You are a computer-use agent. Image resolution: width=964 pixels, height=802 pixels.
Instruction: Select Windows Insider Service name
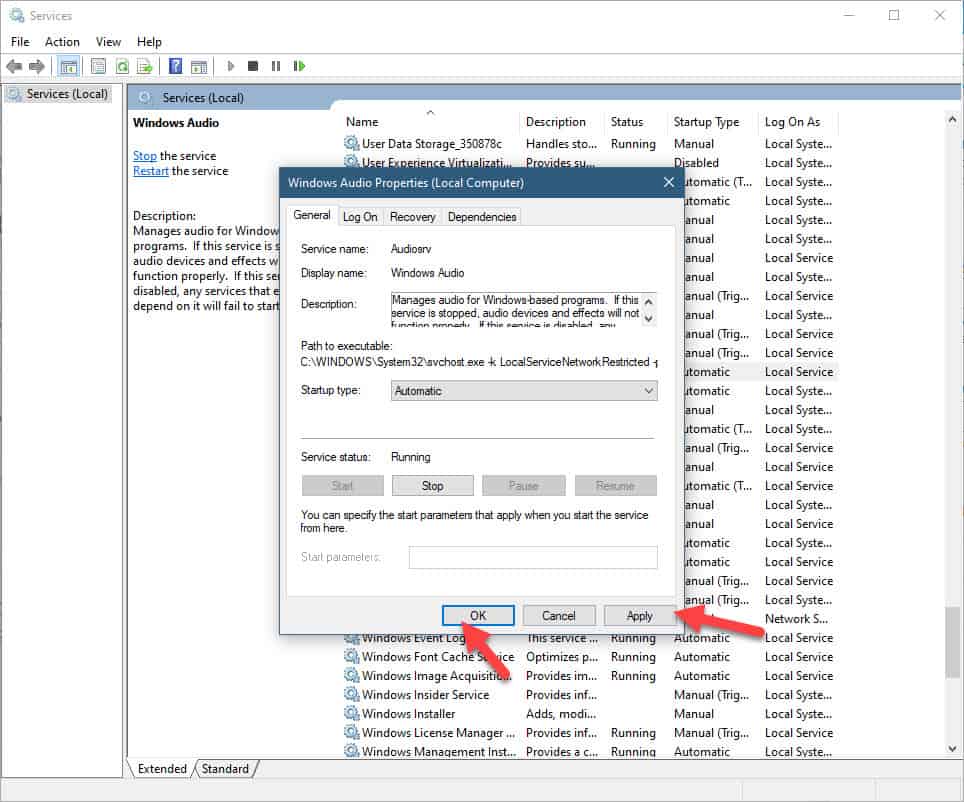pos(425,694)
